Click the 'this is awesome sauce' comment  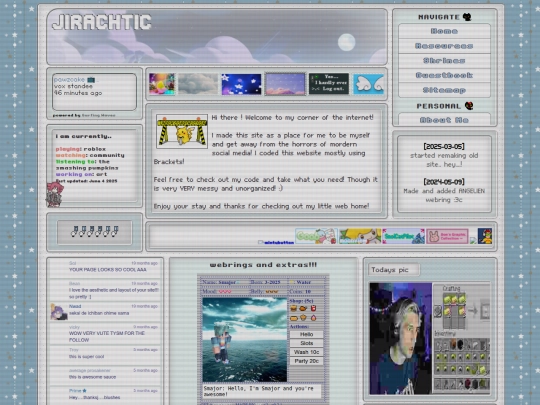pyautogui.click(x=92, y=377)
